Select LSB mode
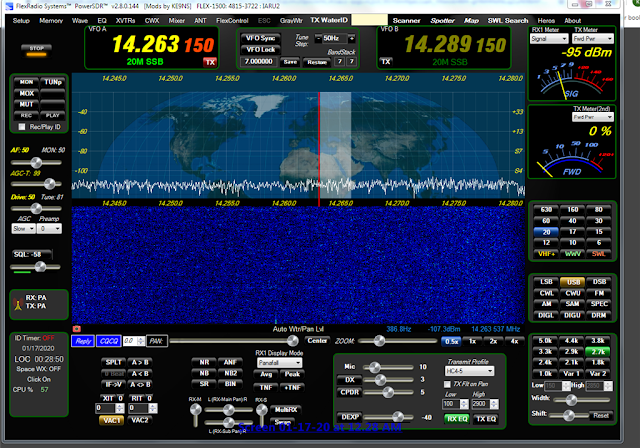This screenshot has width=640, height=448. click(546, 282)
